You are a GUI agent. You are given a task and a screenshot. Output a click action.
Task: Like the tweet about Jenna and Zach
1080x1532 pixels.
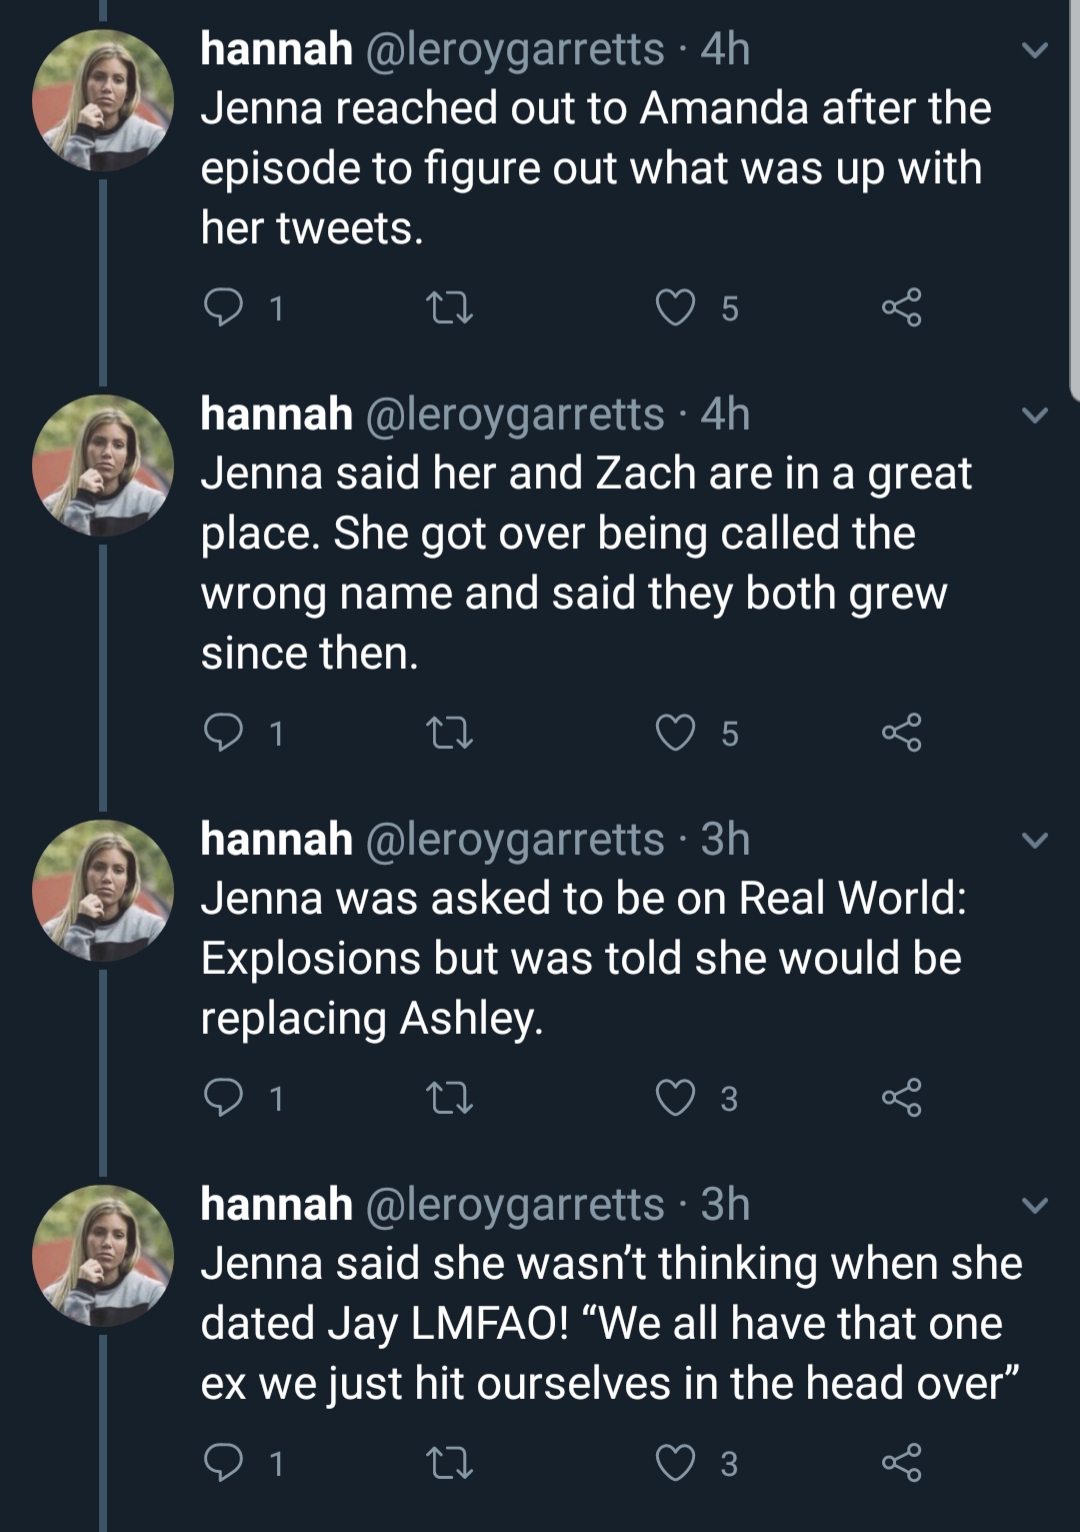(x=675, y=733)
